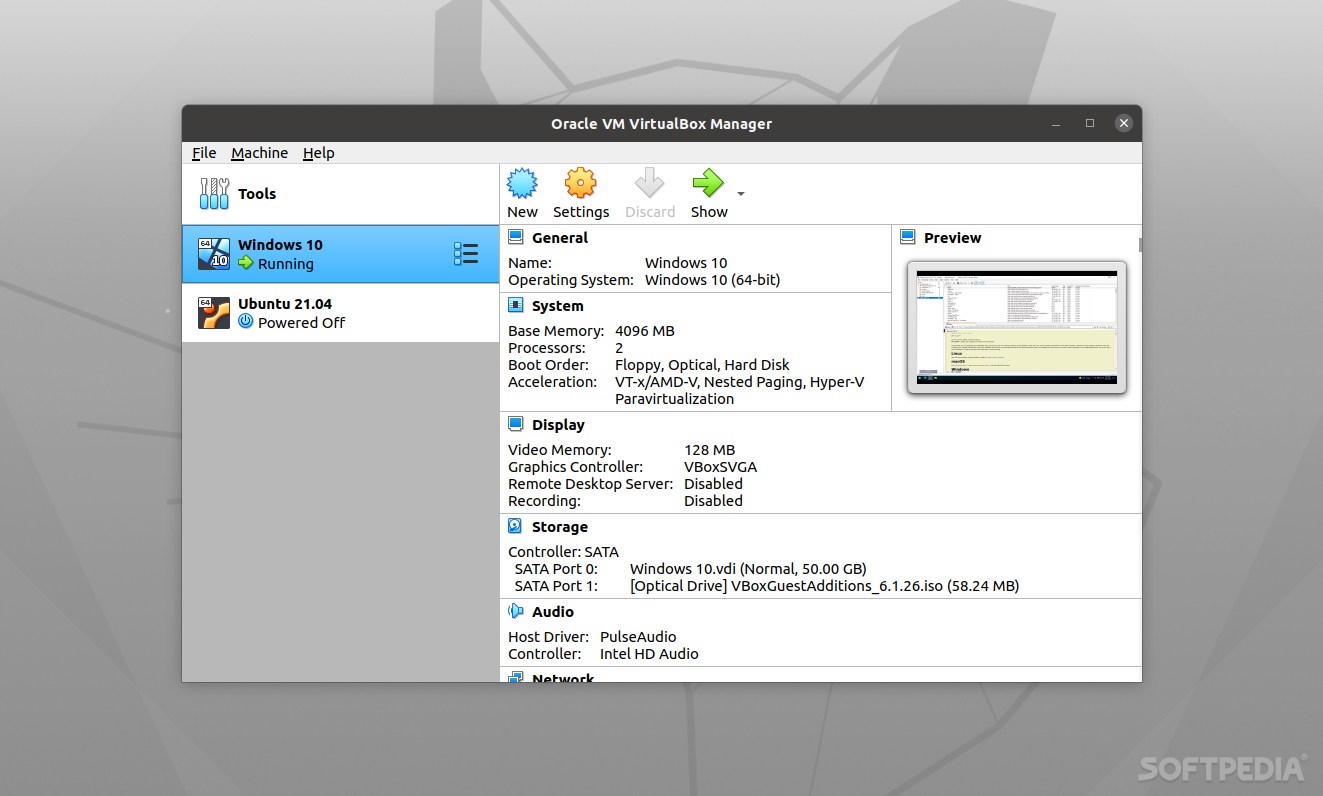Click the Display section icon
This screenshot has height=796, width=1323.
[516, 424]
